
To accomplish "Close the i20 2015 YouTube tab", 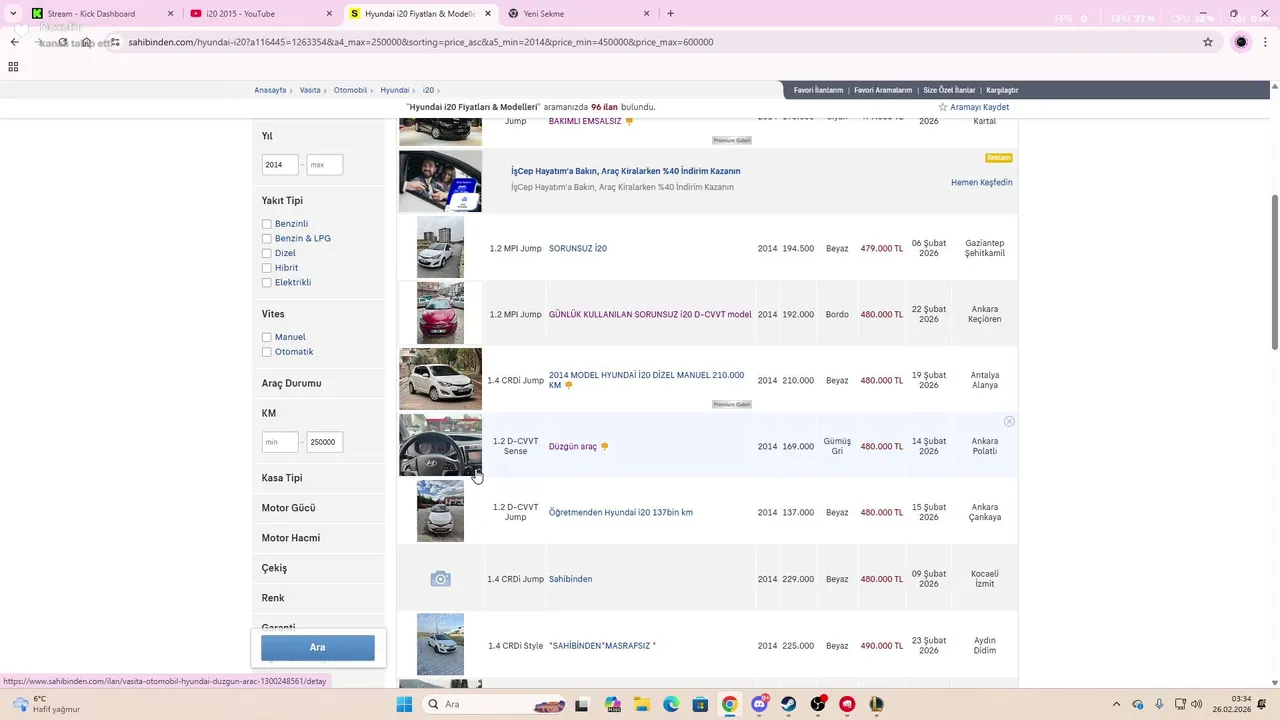I will 328,14.
